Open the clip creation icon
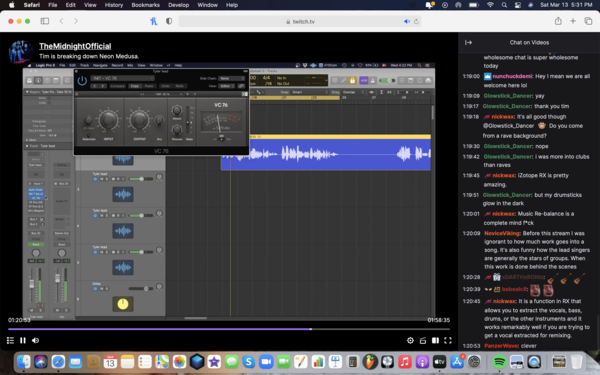 (x=423, y=340)
